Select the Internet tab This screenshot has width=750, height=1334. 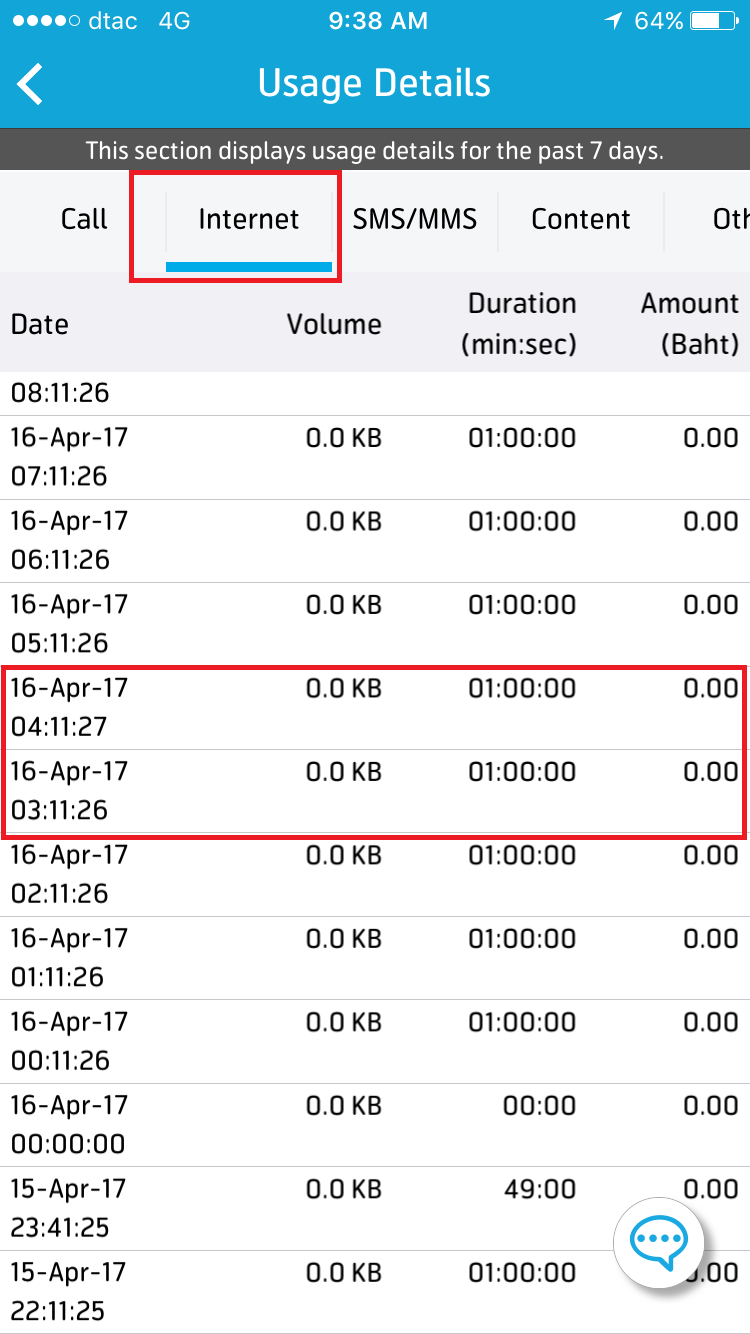(x=248, y=220)
